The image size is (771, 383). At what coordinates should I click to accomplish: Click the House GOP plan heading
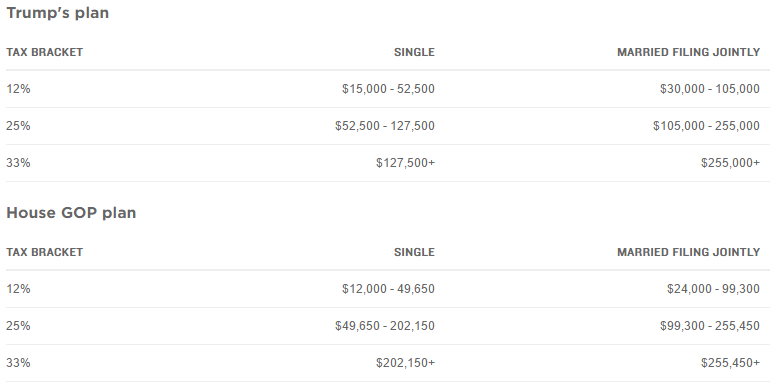[x=71, y=213]
